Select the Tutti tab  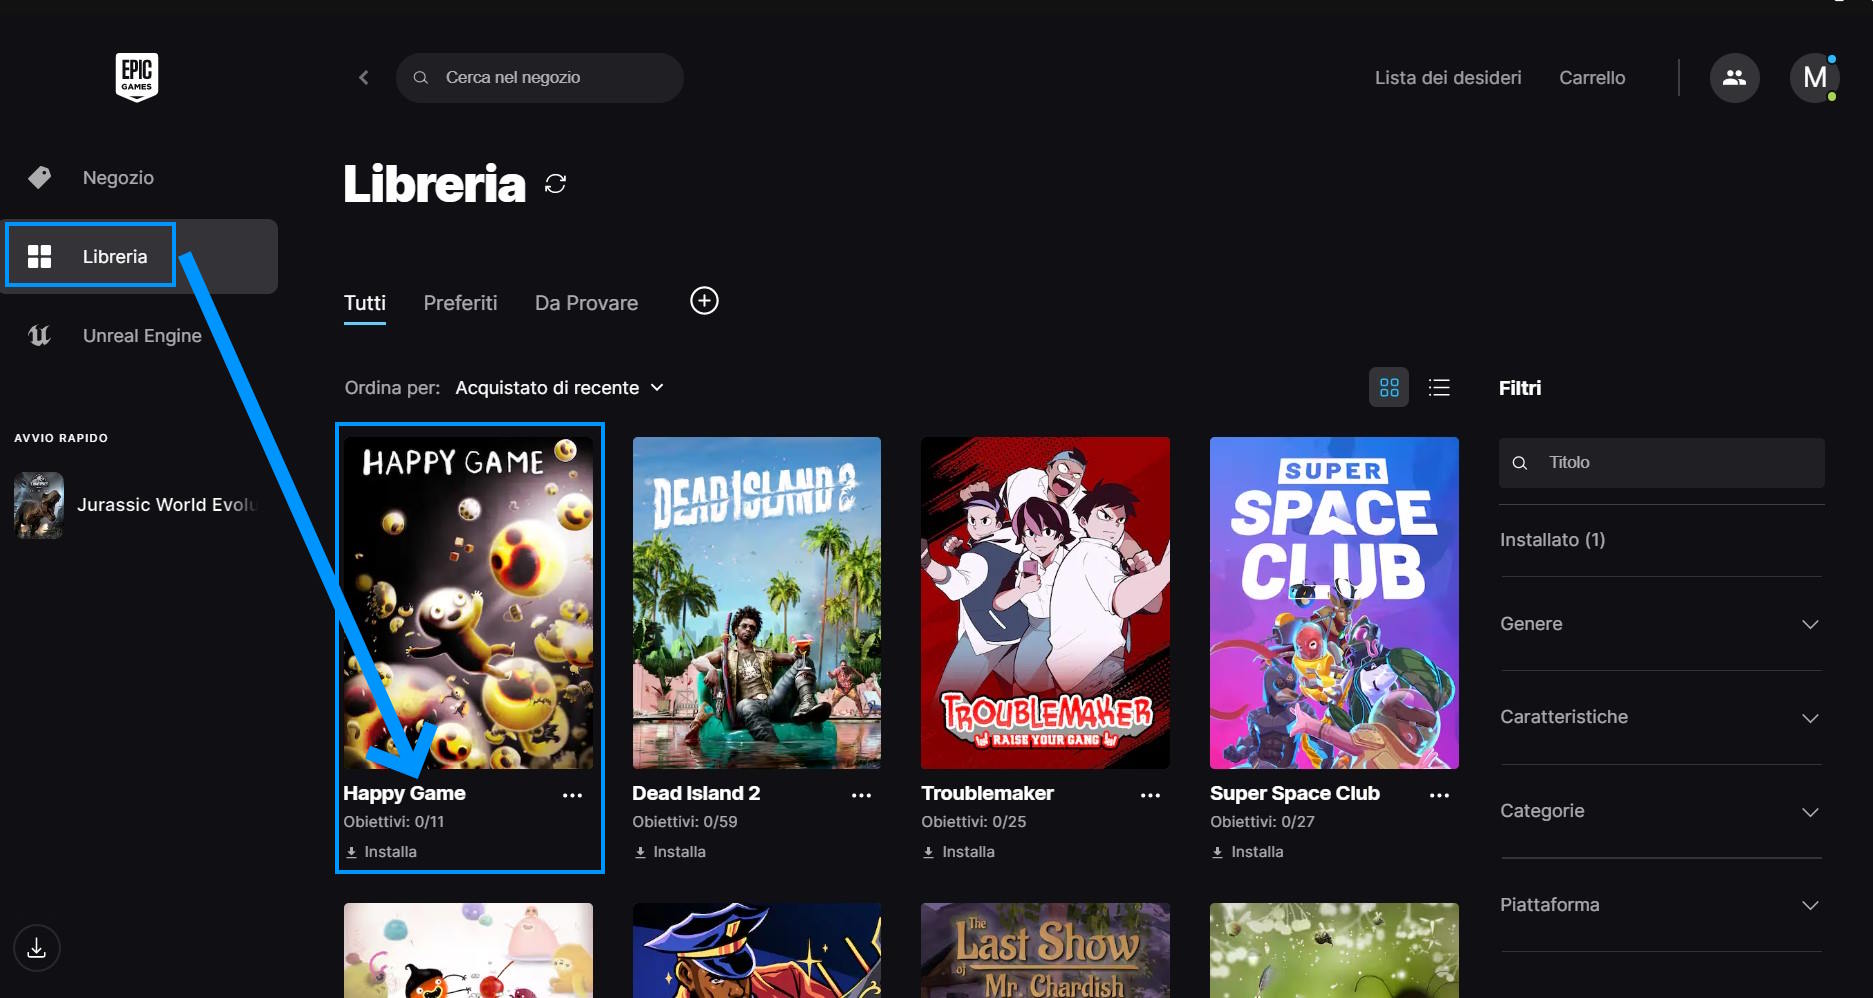pyautogui.click(x=365, y=303)
